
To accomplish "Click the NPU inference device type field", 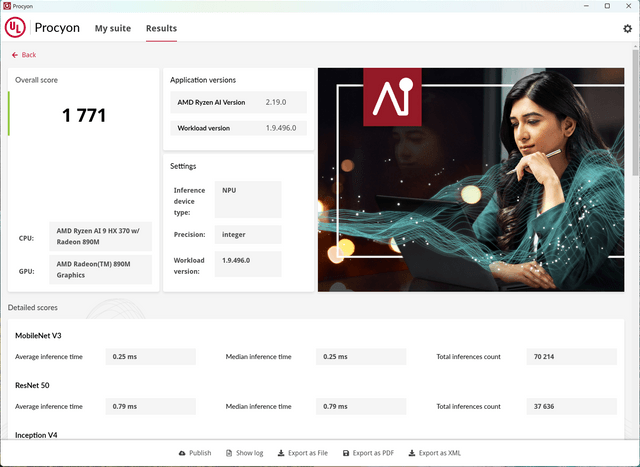I will [x=248, y=199].
